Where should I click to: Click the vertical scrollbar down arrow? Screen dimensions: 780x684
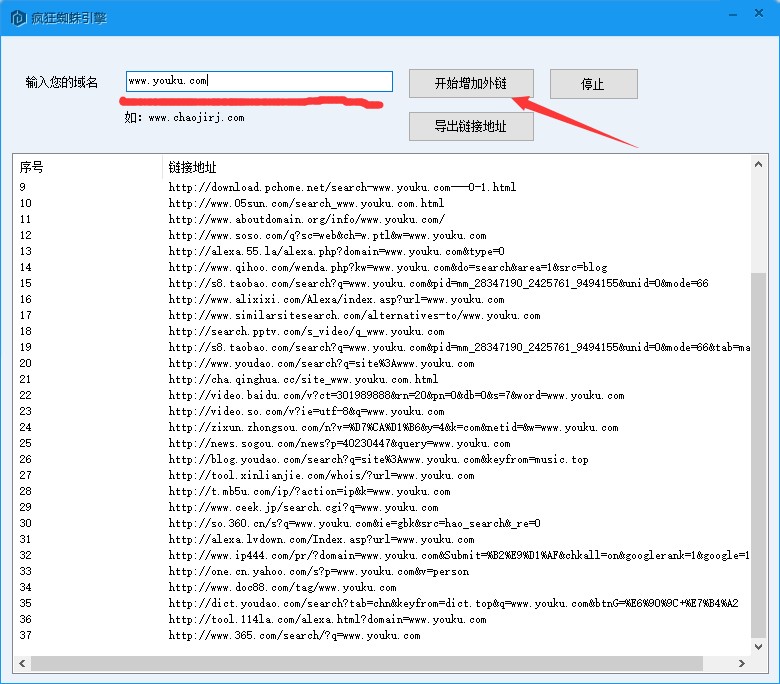pyautogui.click(x=758, y=647)
